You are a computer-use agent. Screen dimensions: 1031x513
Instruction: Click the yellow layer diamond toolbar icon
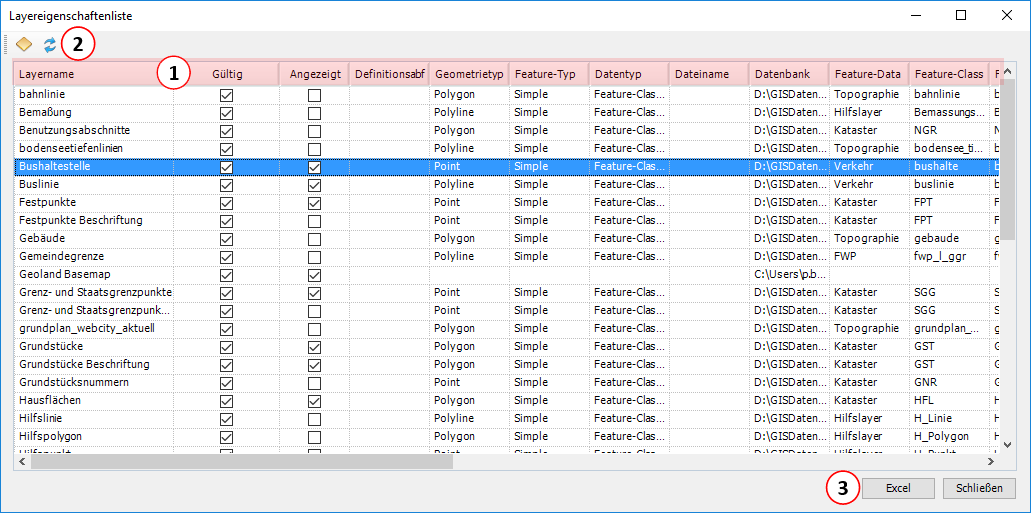[24, 45]
